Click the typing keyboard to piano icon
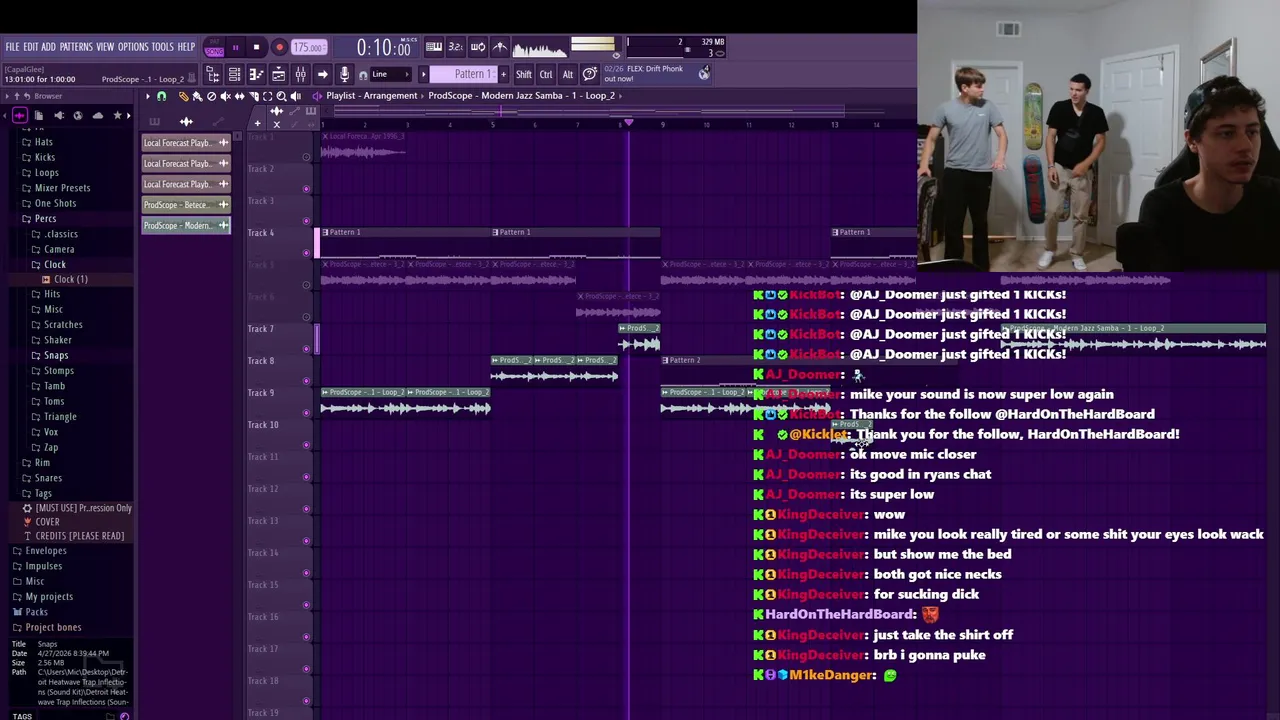Viewport: 1280px width, 720px height. tap(434, 47)
